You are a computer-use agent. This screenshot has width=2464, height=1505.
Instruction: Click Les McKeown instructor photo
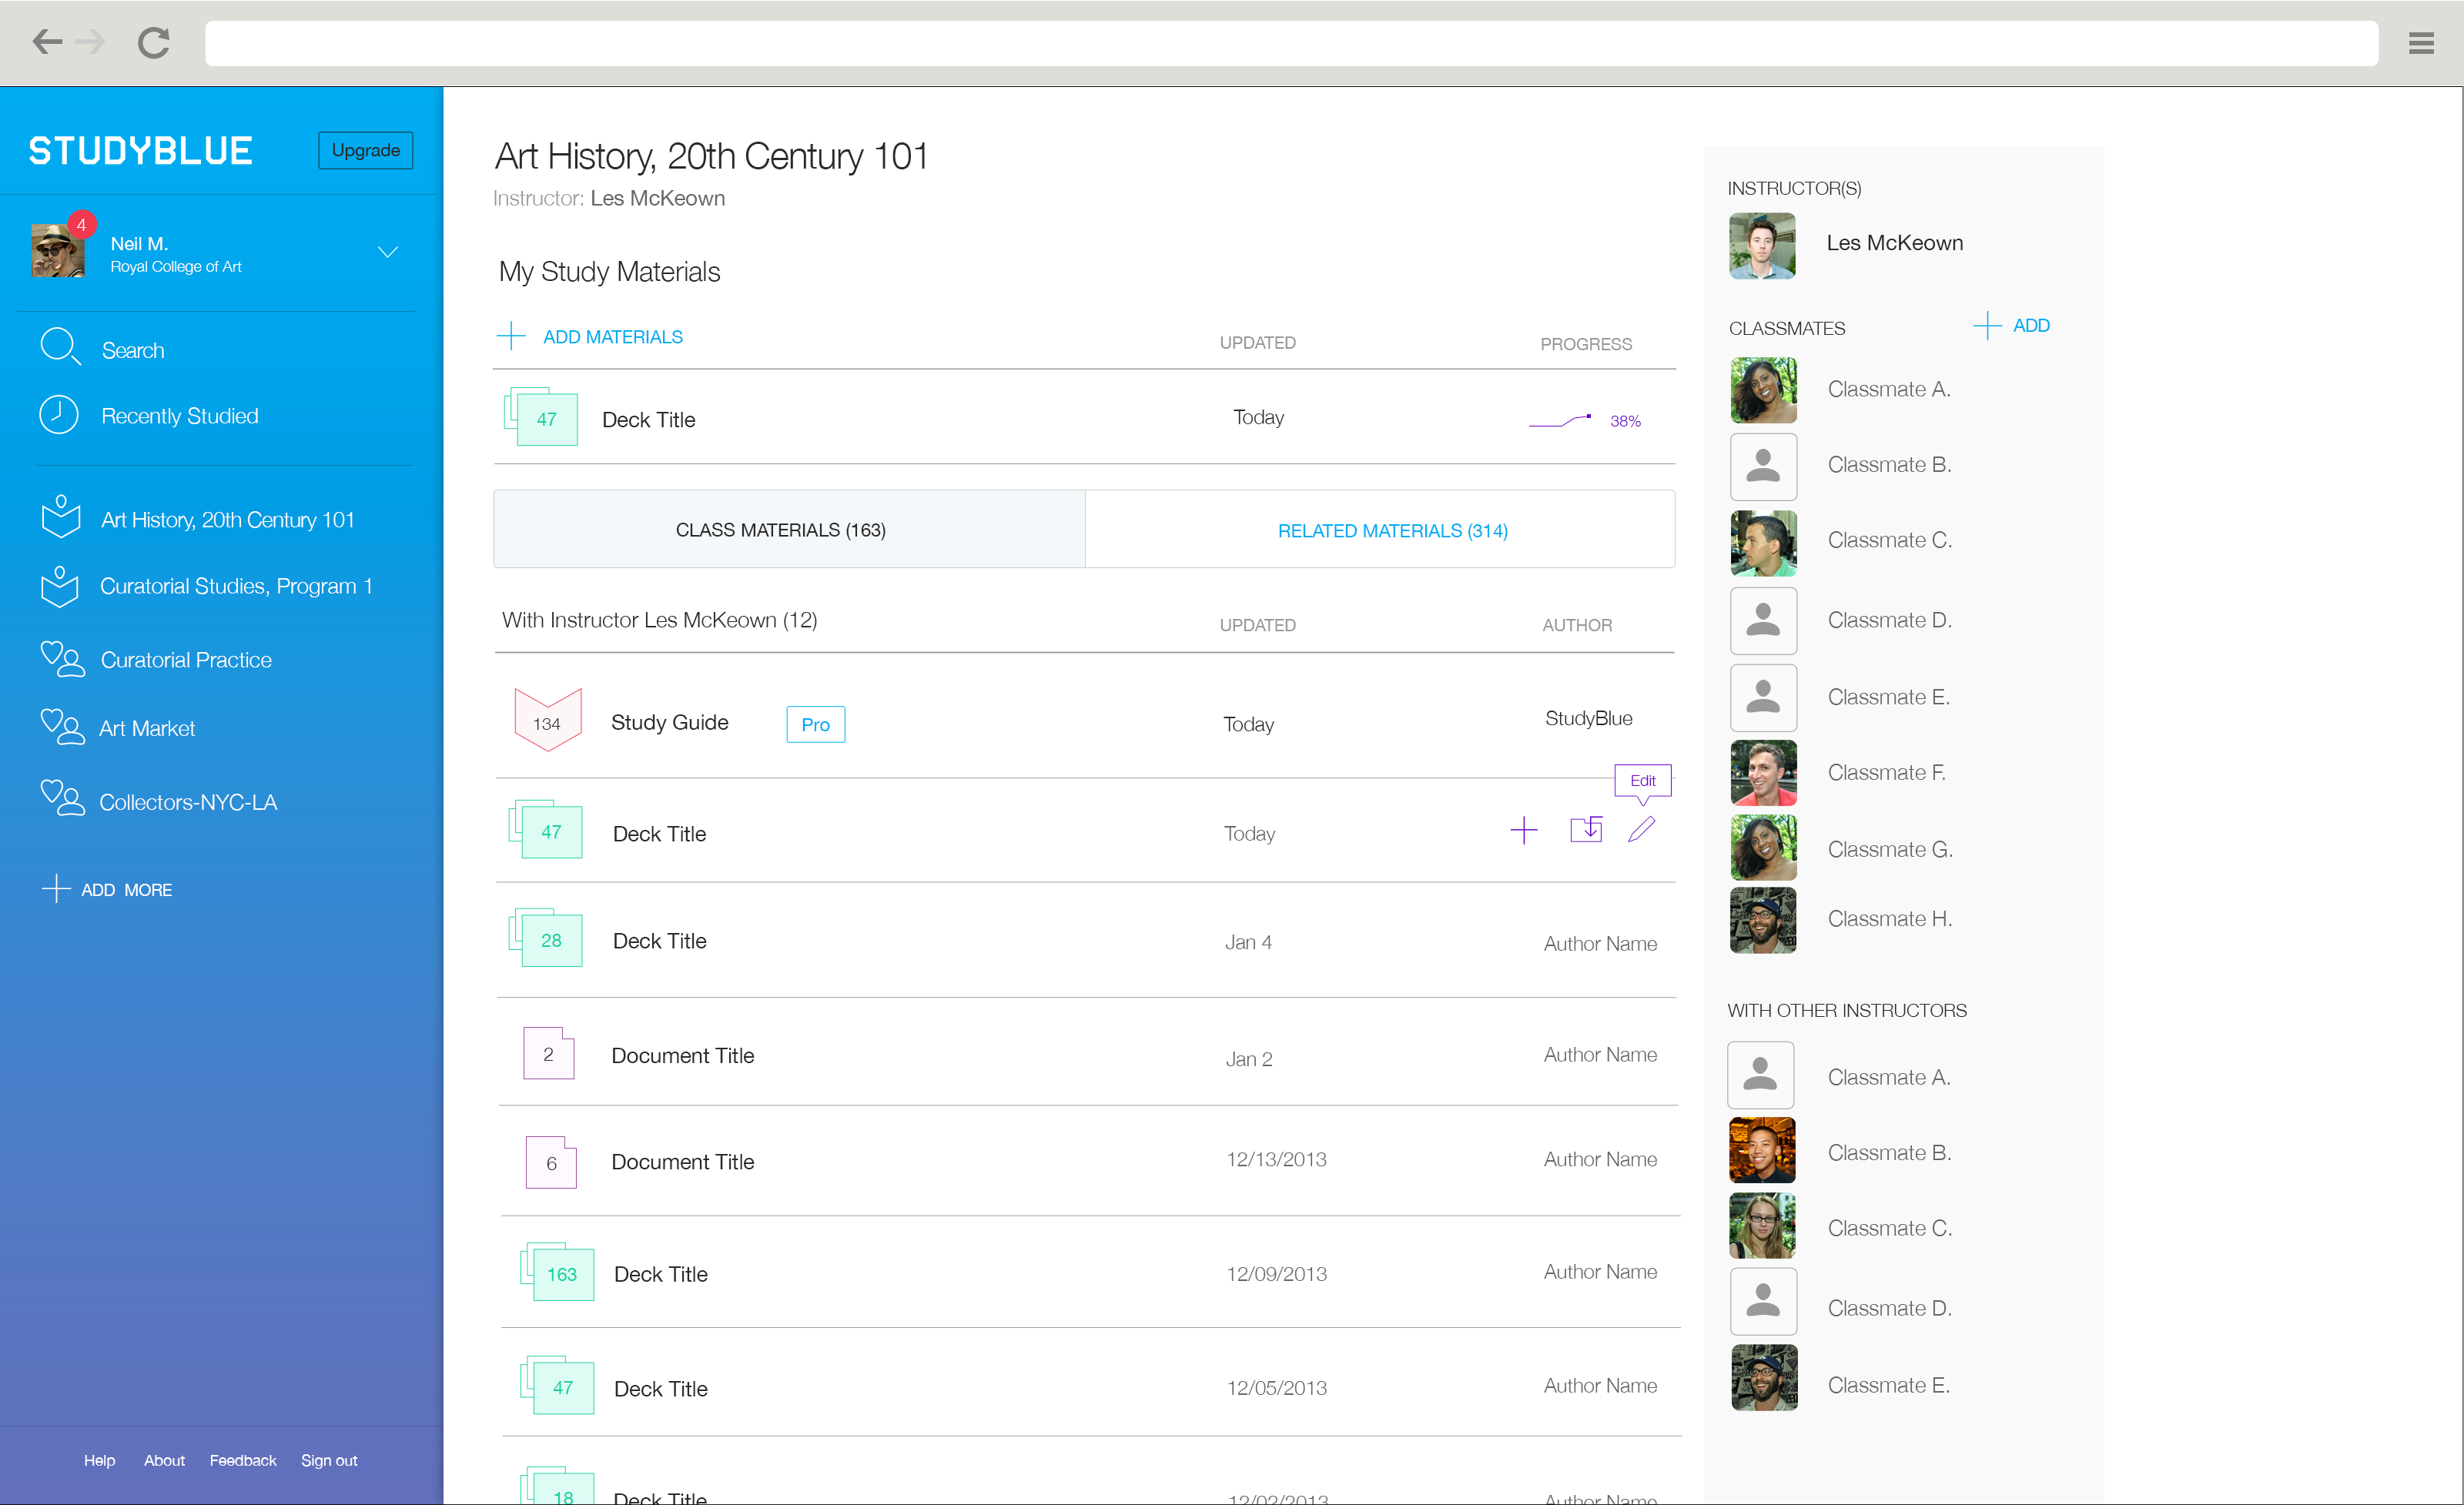pyautogui.click(x=1762, y=245)
